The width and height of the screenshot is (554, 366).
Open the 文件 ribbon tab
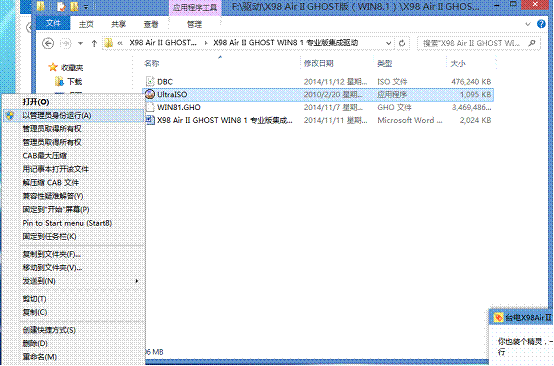click(x=53, y=23)
